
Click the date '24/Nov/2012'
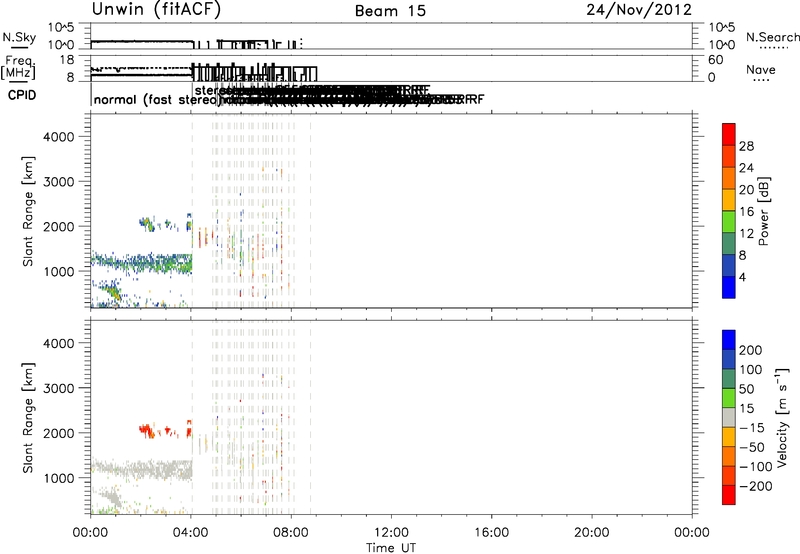tap(639, 10)
